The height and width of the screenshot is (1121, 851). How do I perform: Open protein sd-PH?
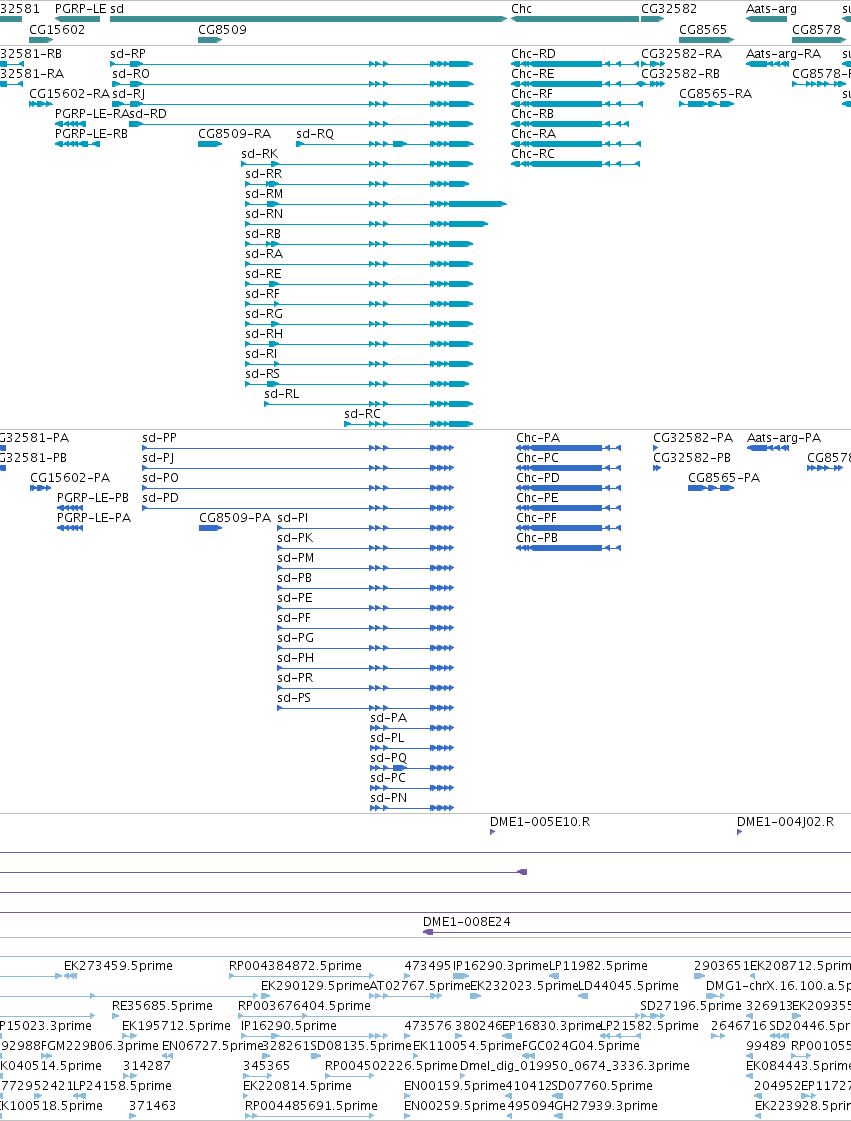coord(295,658)
